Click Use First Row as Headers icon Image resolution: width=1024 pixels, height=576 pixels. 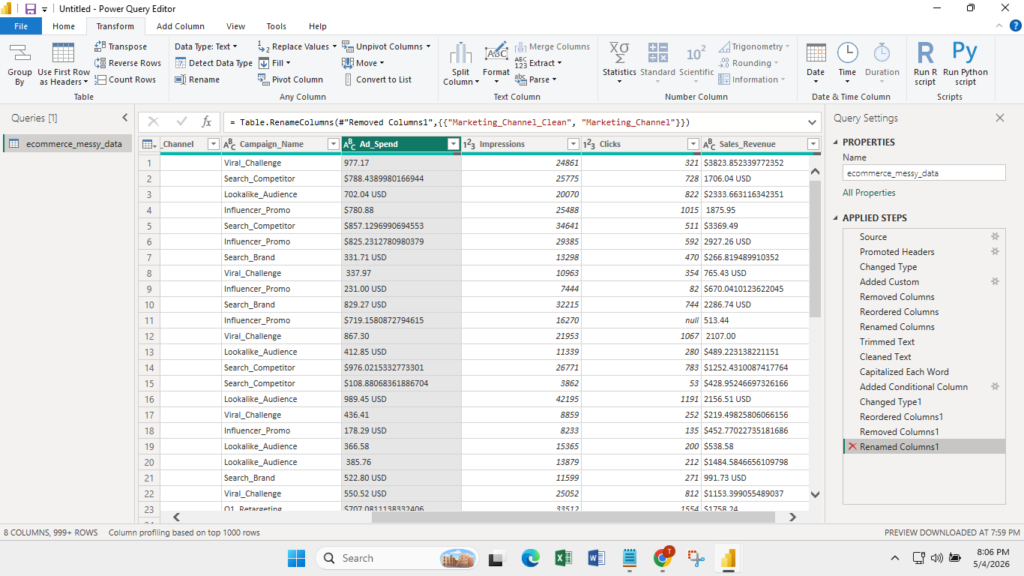pyautogui.click(x=63, y=64)
